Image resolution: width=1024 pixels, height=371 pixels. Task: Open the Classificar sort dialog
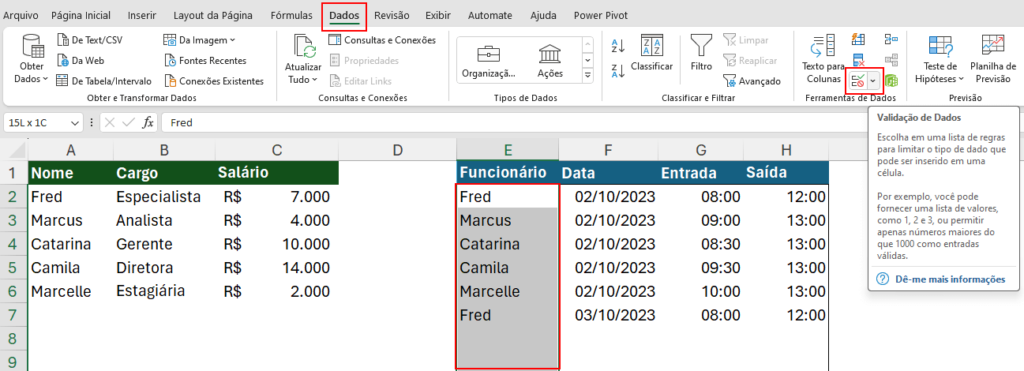(652, 53)
